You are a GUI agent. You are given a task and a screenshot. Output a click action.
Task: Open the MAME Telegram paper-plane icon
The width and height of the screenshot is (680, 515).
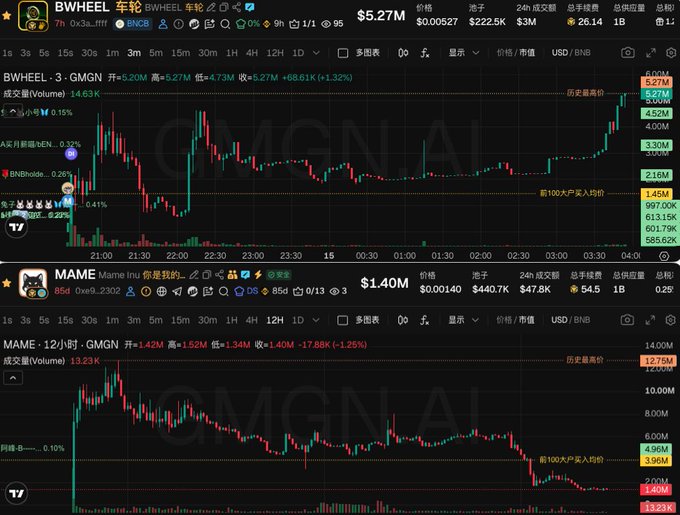[x=177, y=291]
